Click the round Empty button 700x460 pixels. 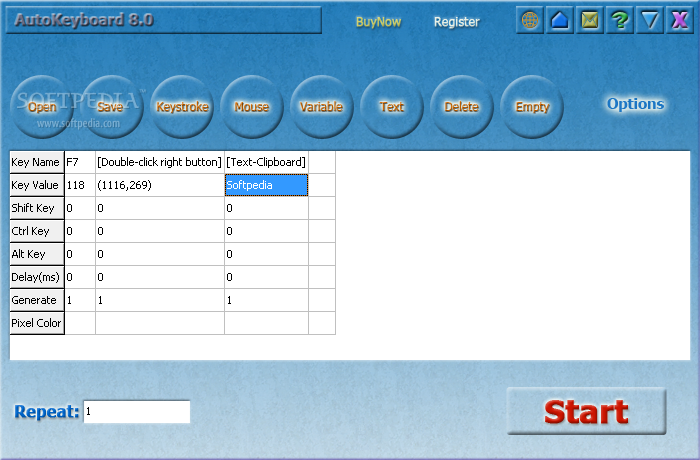[x=532, y=107]
